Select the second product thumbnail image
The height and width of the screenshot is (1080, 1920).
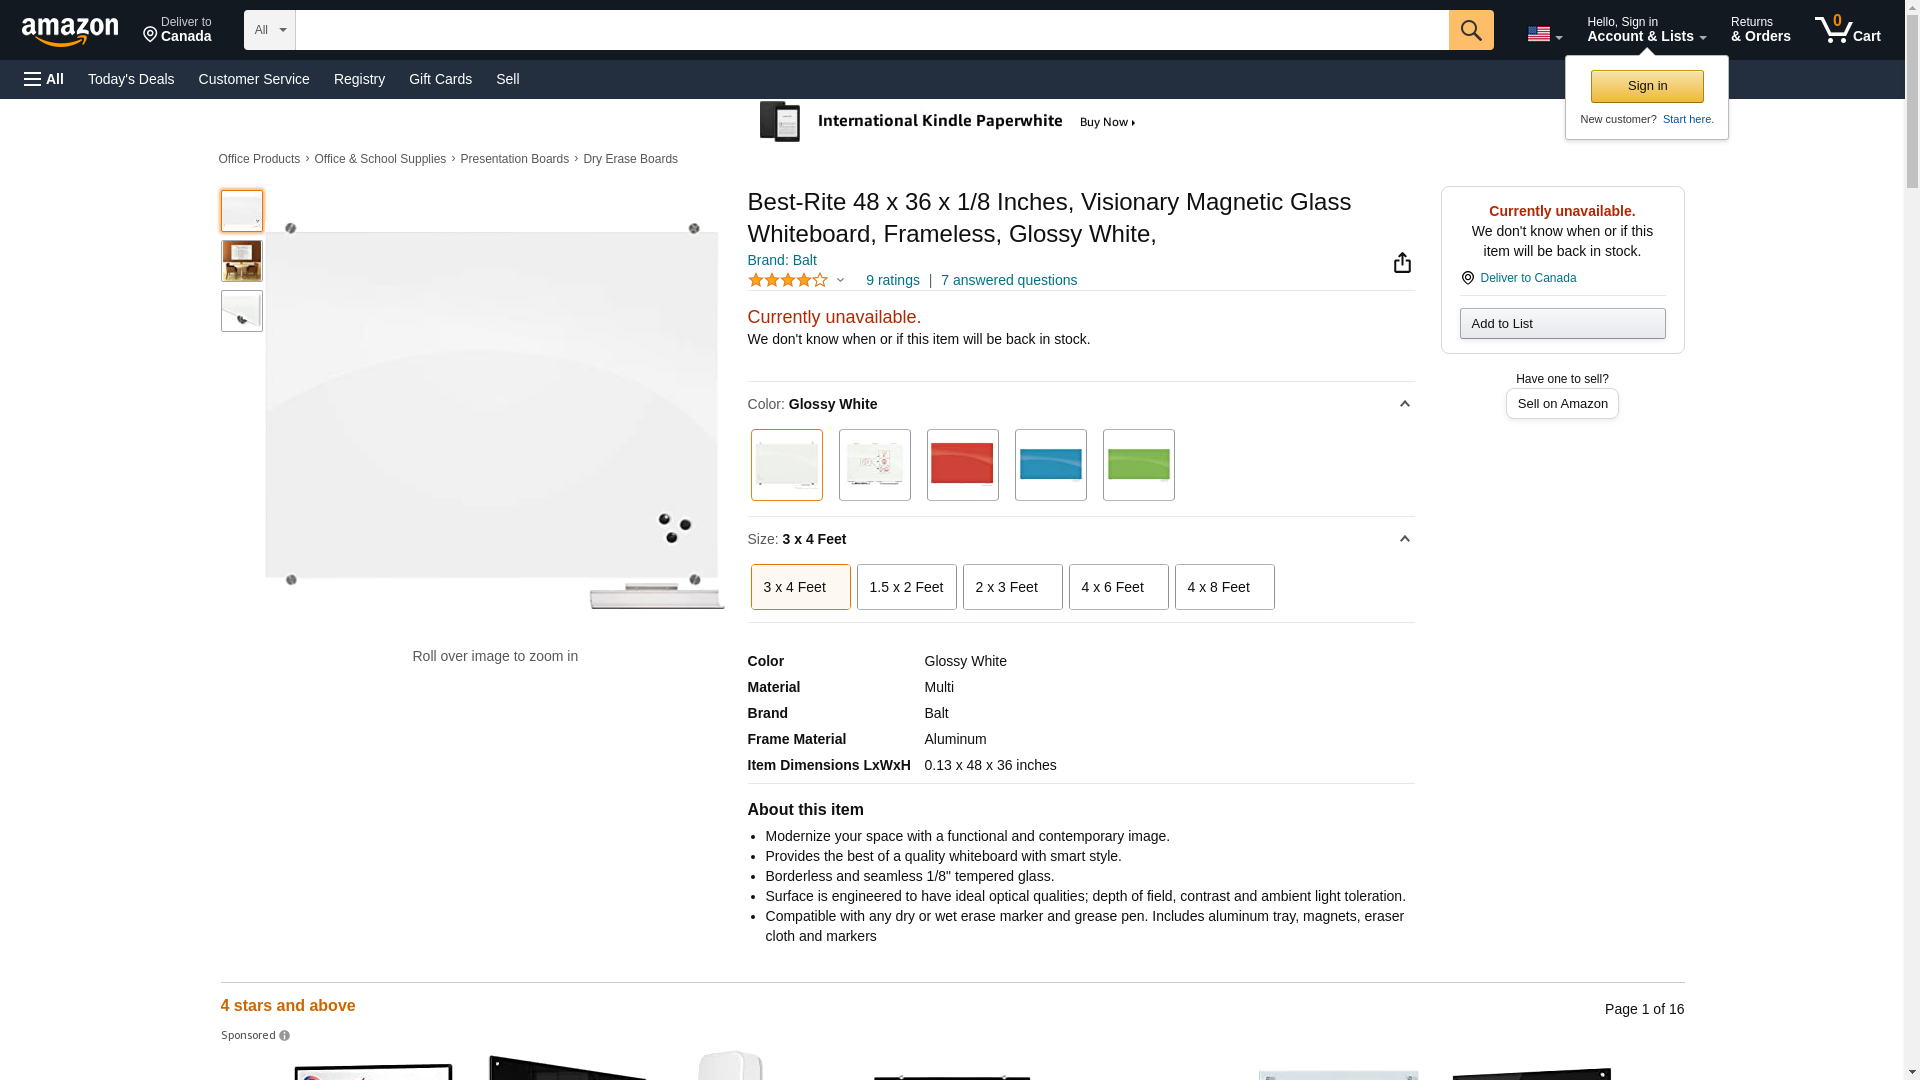(x=242, y=261)
